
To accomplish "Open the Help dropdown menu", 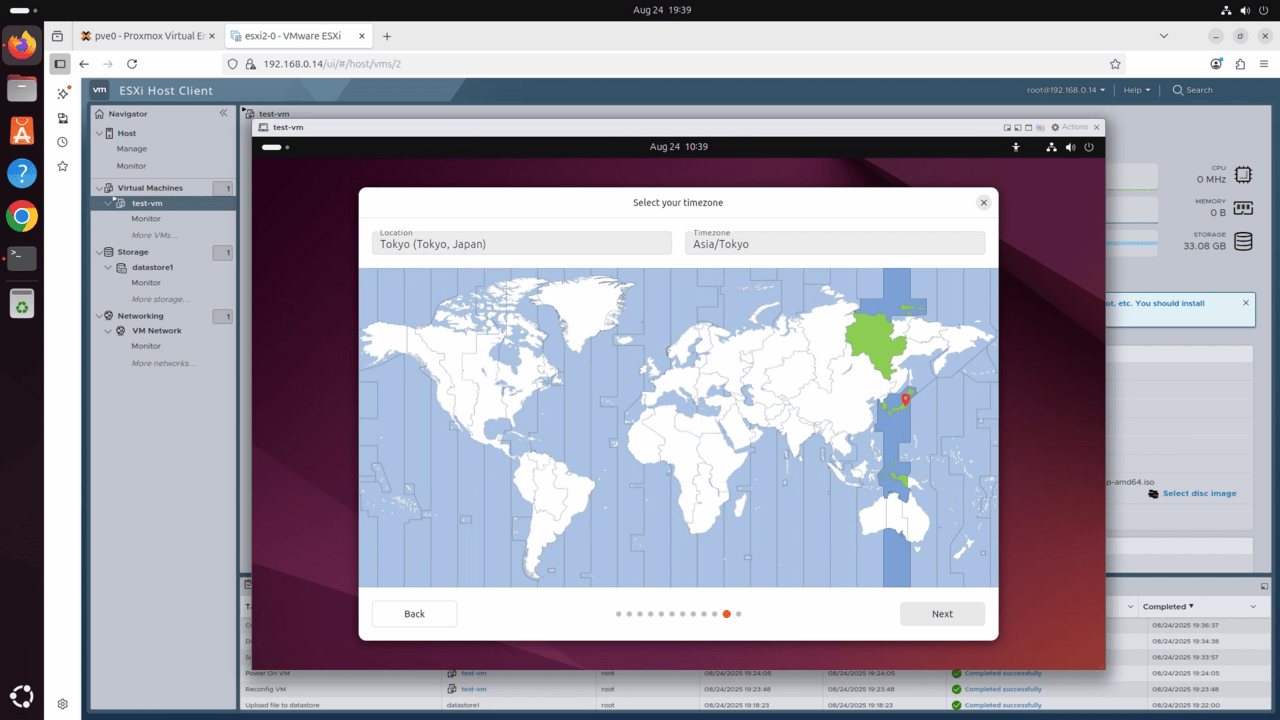I will tap(1137, 90).
